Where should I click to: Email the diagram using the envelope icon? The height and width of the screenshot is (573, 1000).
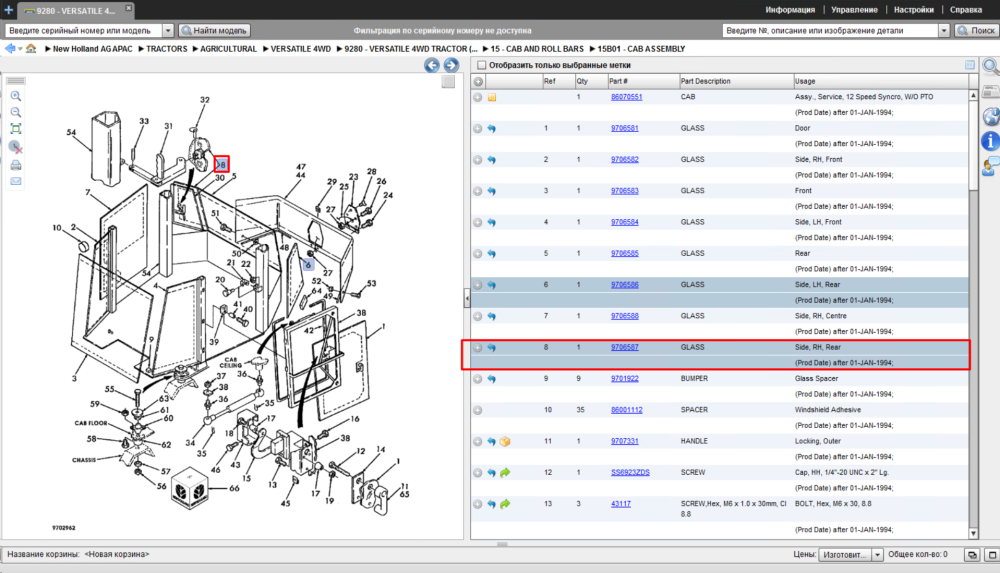16,181
